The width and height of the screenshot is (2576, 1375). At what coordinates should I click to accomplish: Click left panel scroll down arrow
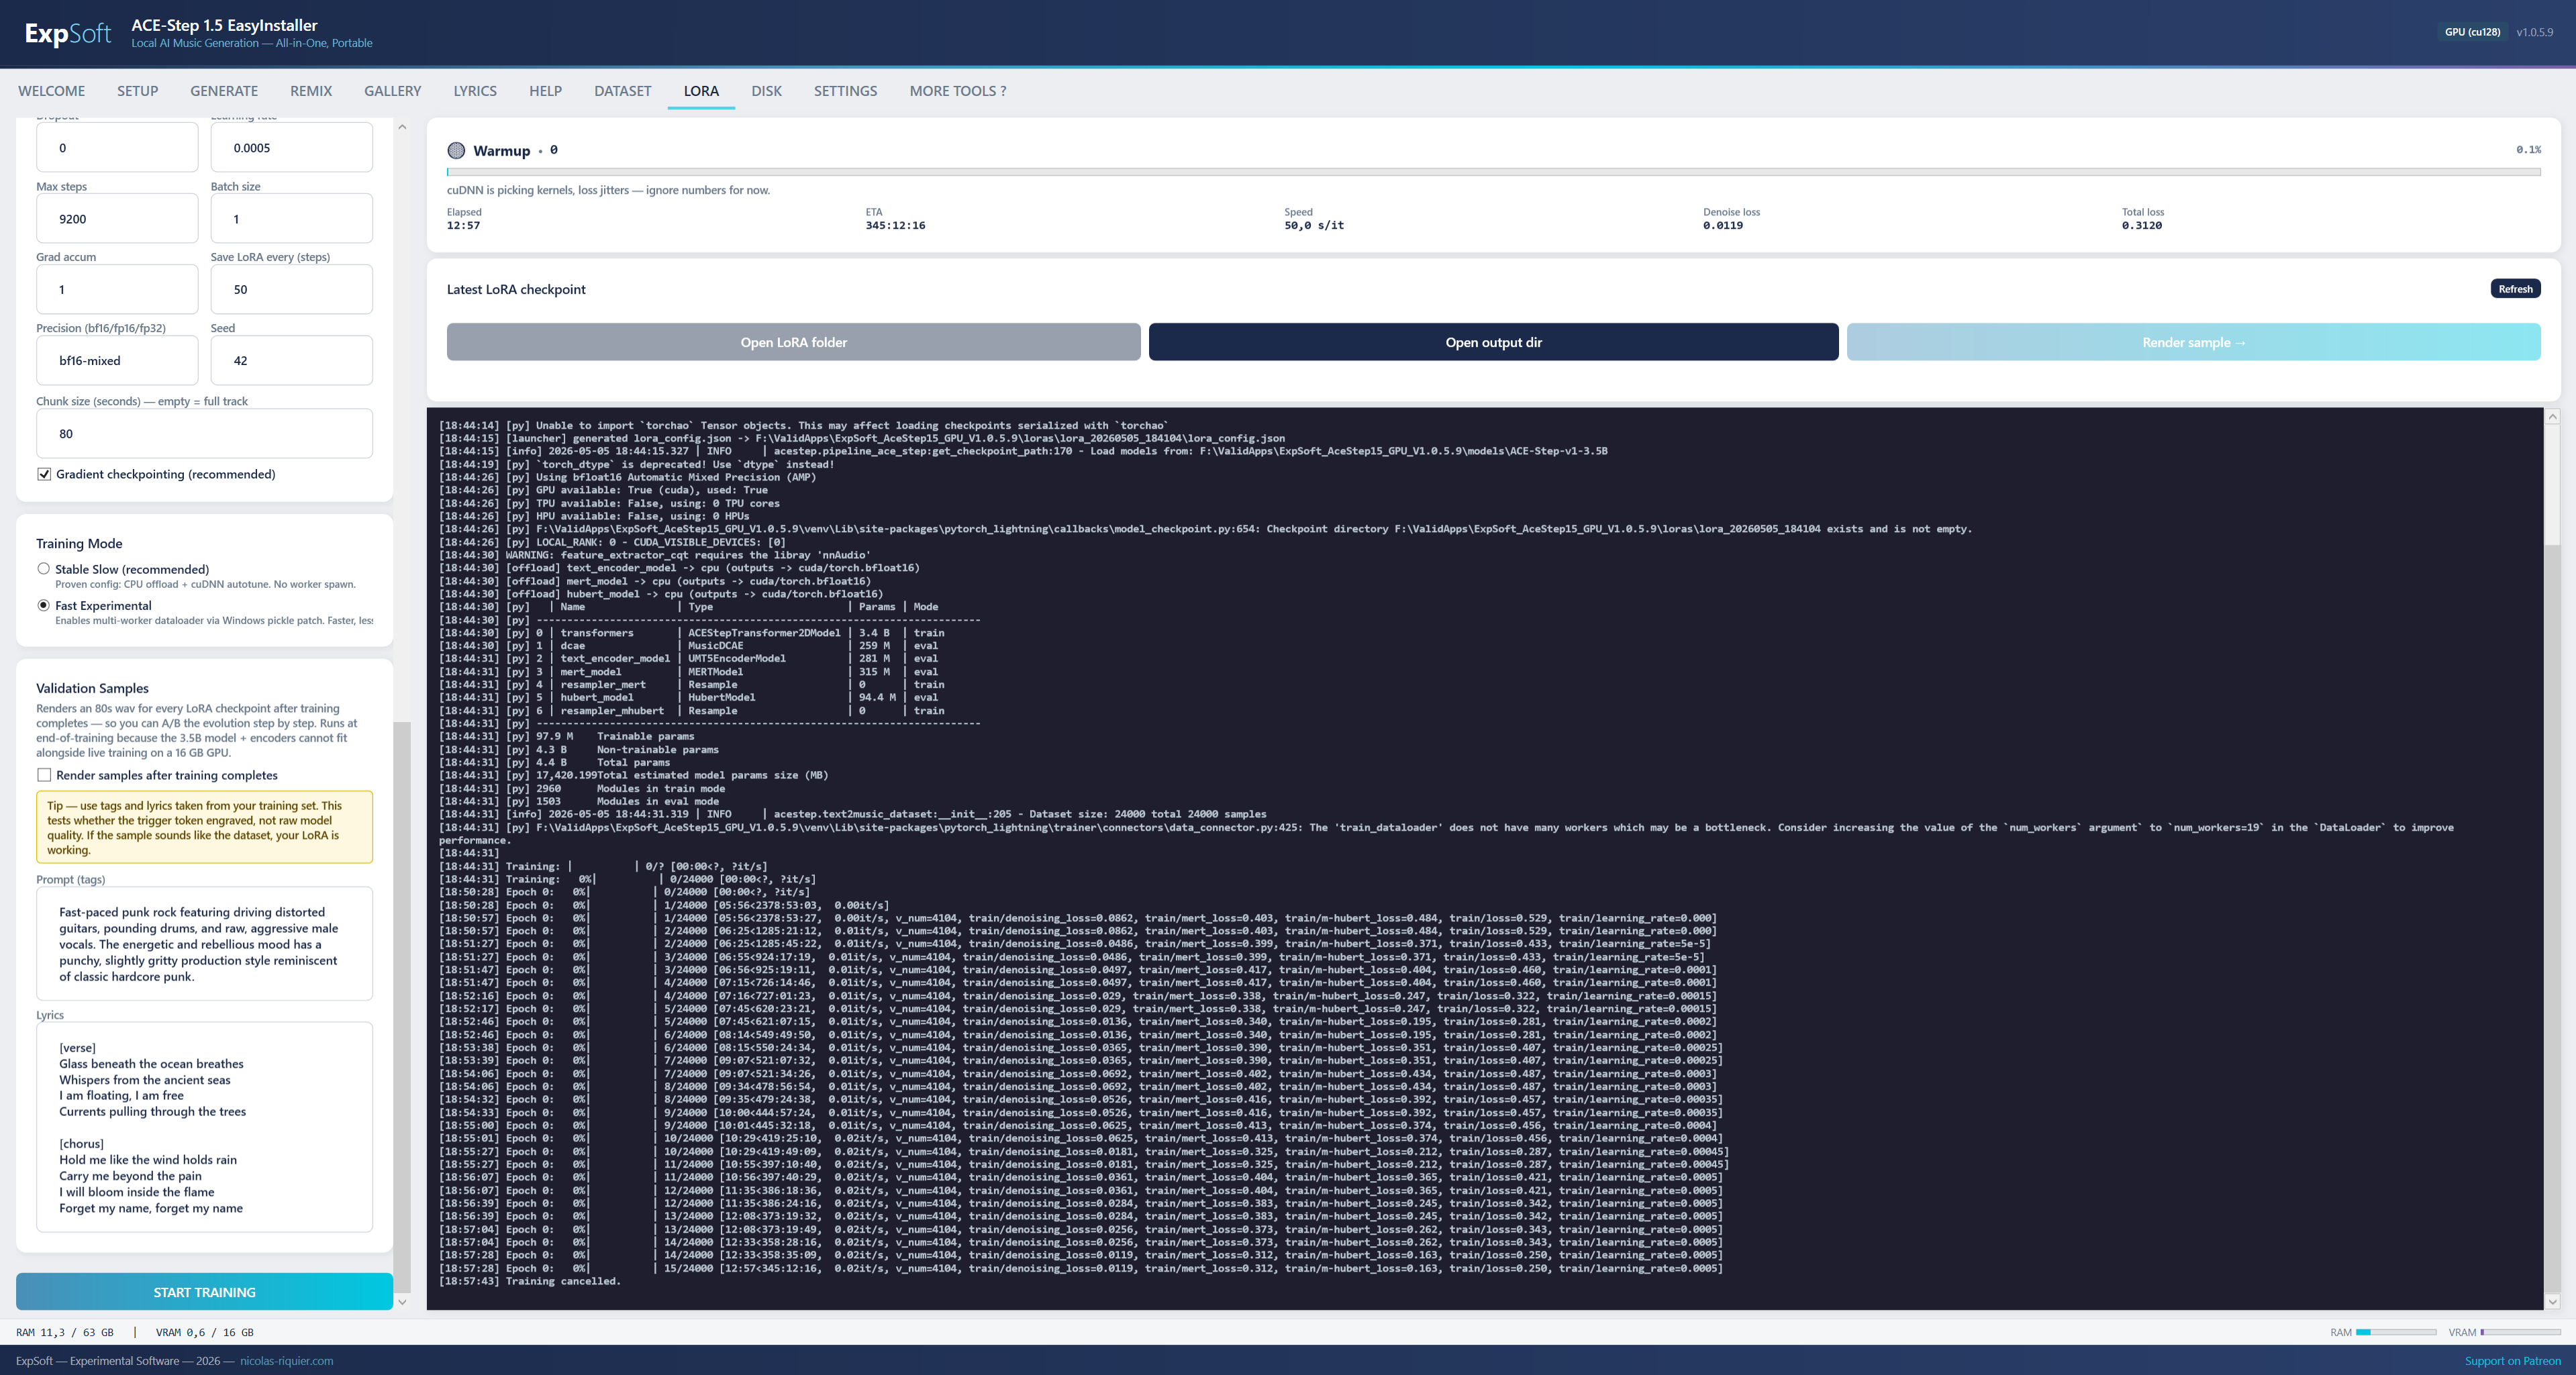pos(402,1302)
